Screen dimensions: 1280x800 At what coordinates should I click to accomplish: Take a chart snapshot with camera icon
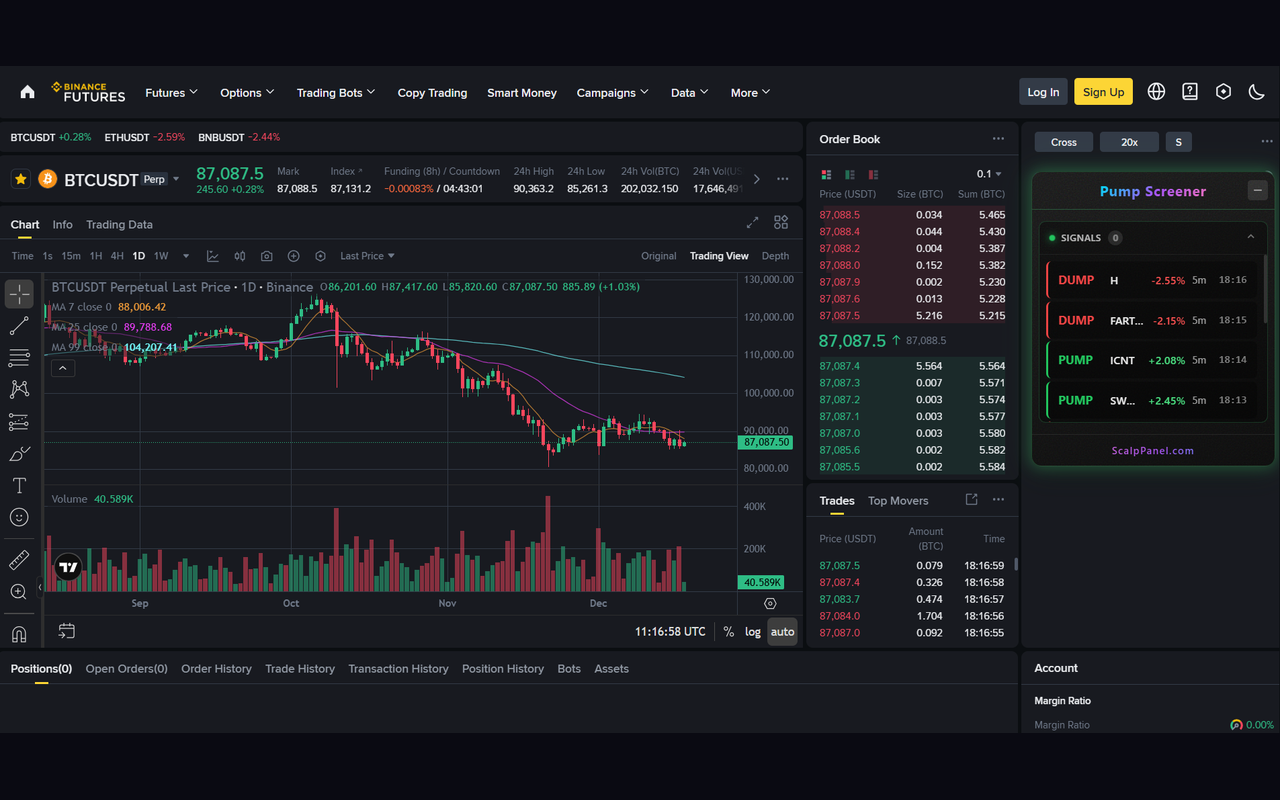[267, 256]
